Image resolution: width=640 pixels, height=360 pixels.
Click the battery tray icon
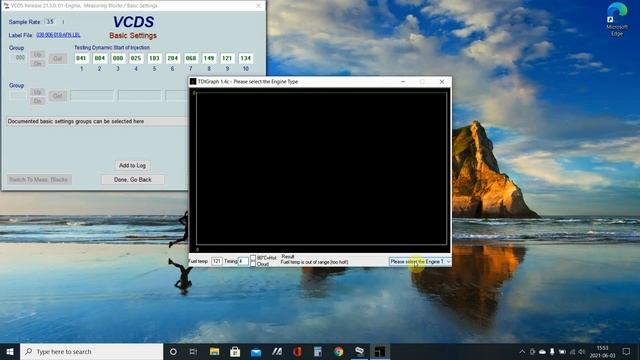pyautogui.click(x=562, y=351)
